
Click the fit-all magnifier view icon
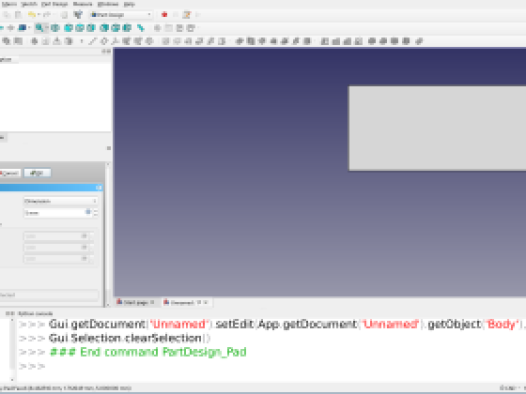tap(39, 28)
